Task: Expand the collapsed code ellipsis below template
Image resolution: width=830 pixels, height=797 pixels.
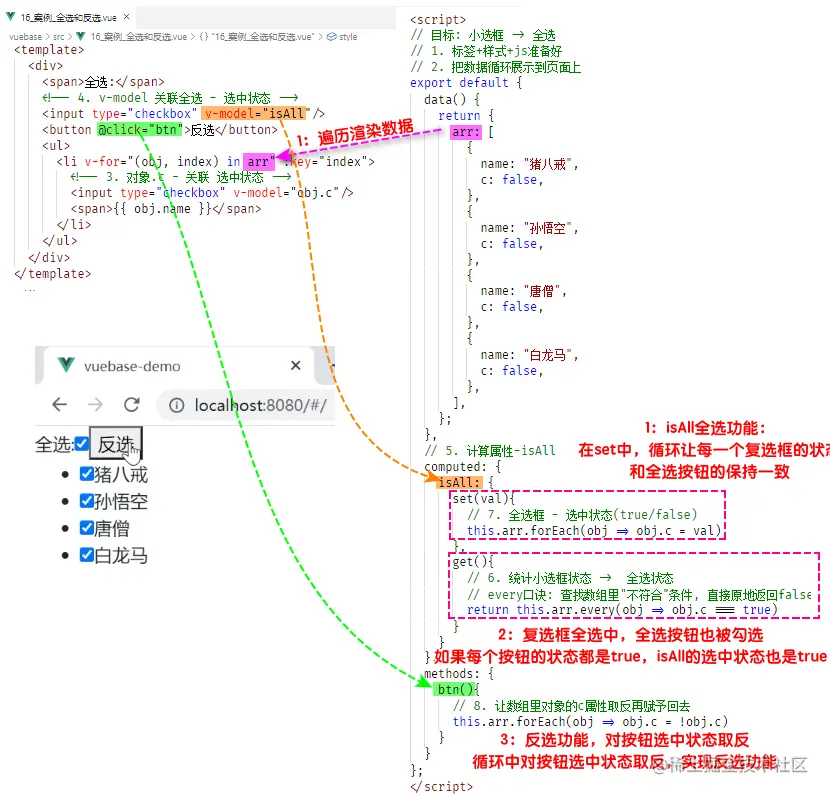Action: tap(30, 290)
